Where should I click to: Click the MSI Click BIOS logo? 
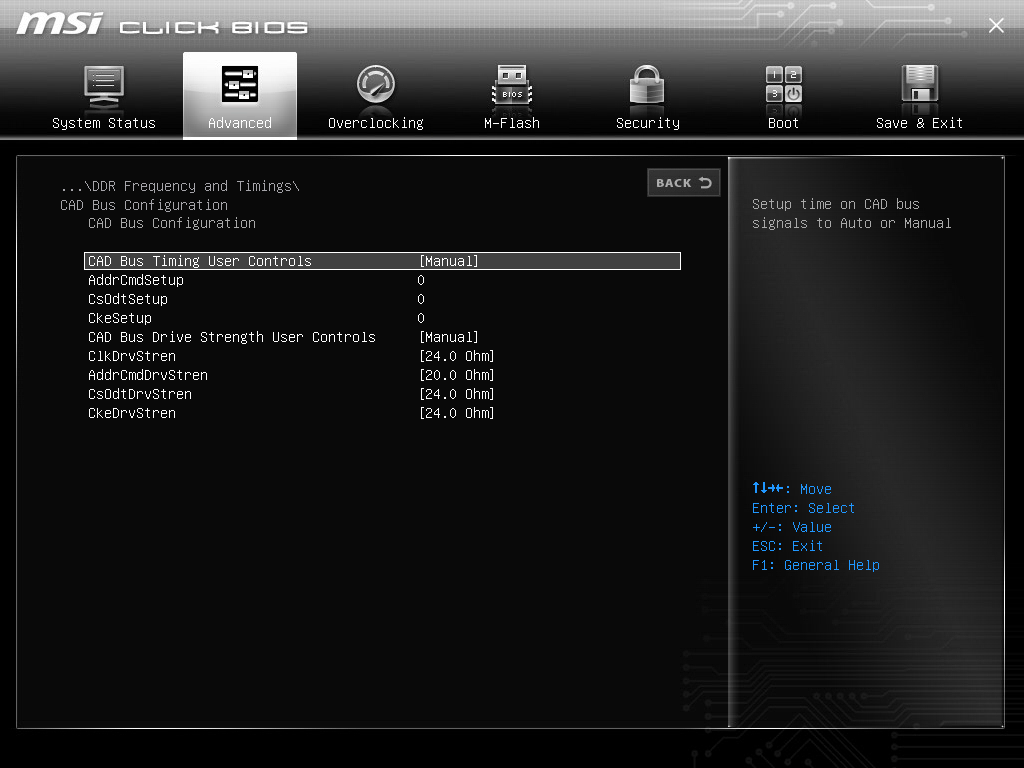pyautogui.click(x=162, y=25)
